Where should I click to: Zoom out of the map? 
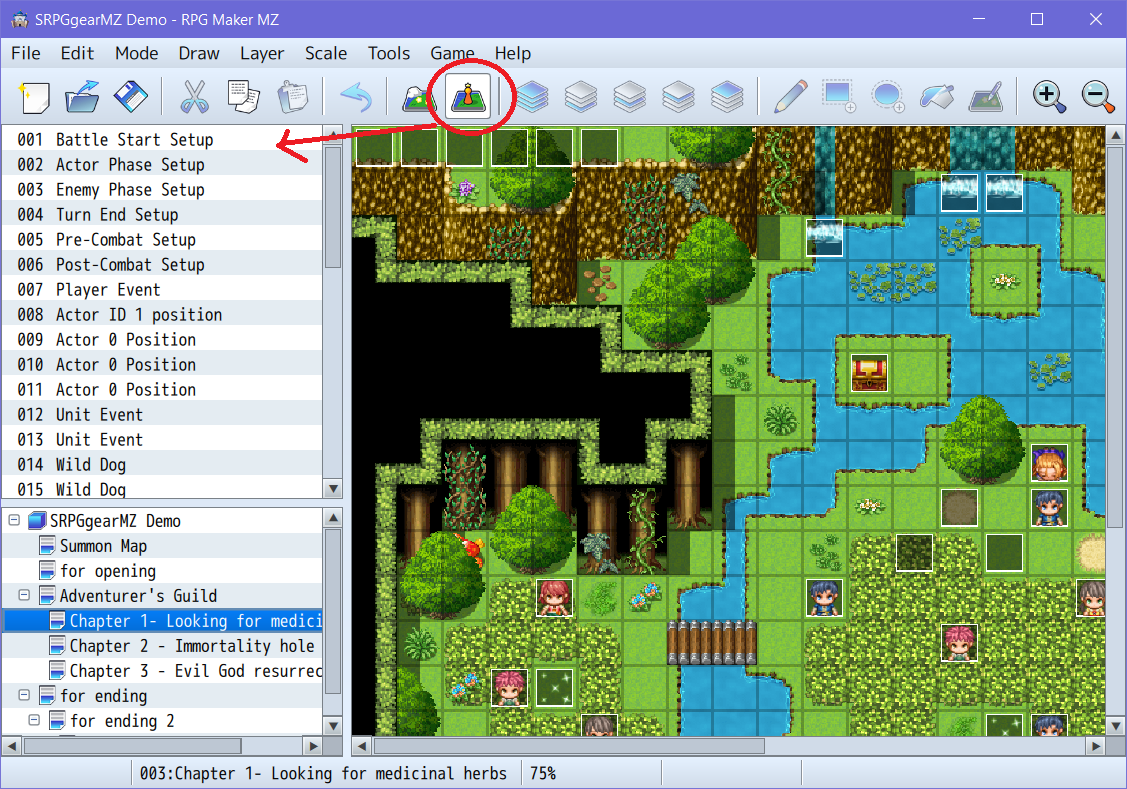point(1098,96)
